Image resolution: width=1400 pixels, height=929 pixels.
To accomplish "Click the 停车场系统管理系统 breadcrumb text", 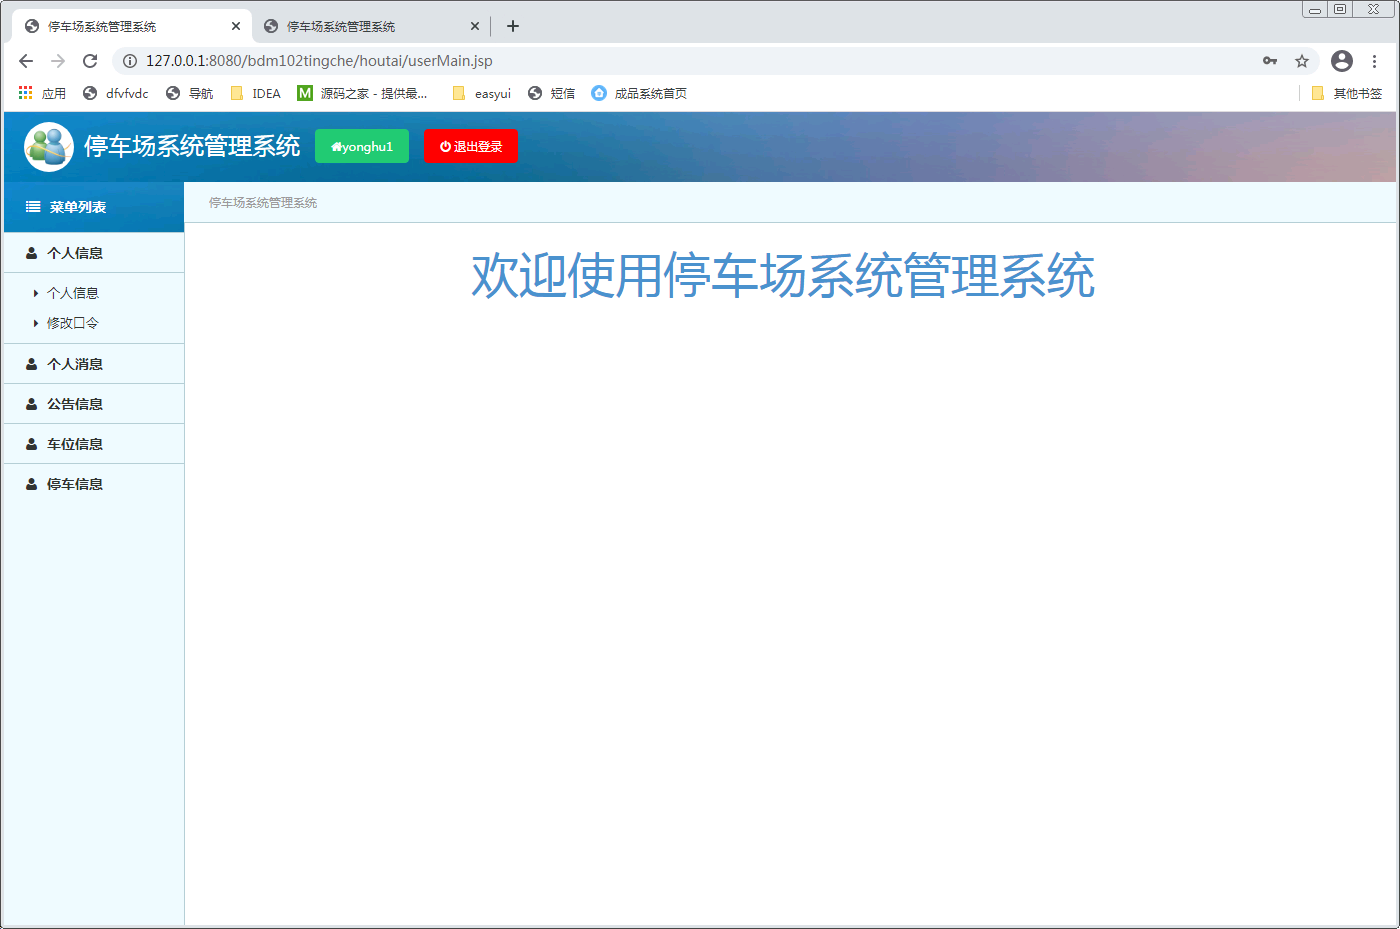I will [263, 203].
